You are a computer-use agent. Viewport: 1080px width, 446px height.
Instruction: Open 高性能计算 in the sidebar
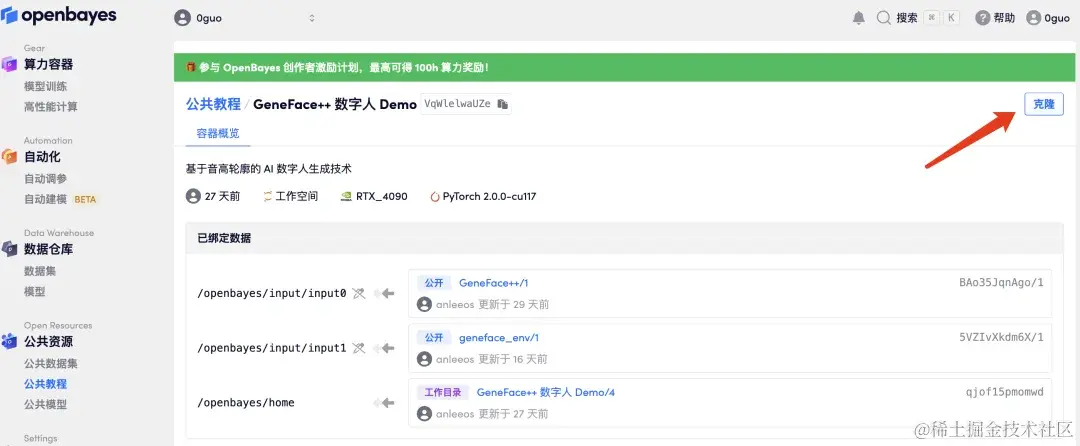(51, 107)
